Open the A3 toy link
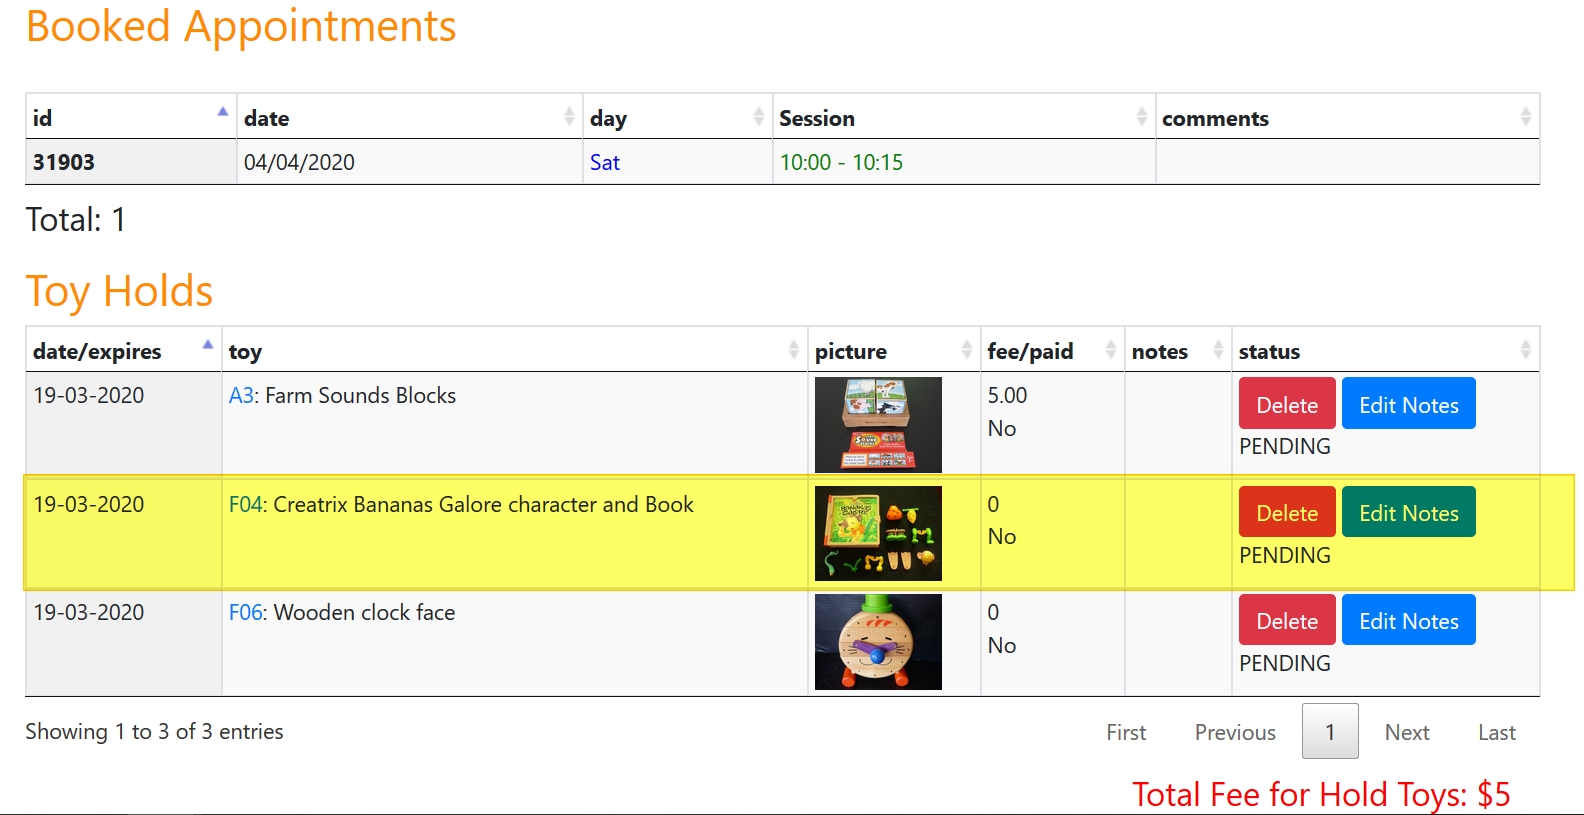The height and width of the screenshot is (815, 1584). [x=241, y=395]
